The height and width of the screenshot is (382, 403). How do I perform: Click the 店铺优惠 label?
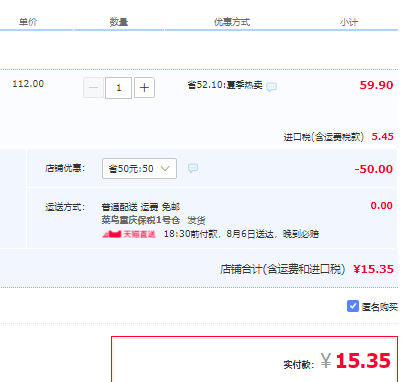(65, 168)
